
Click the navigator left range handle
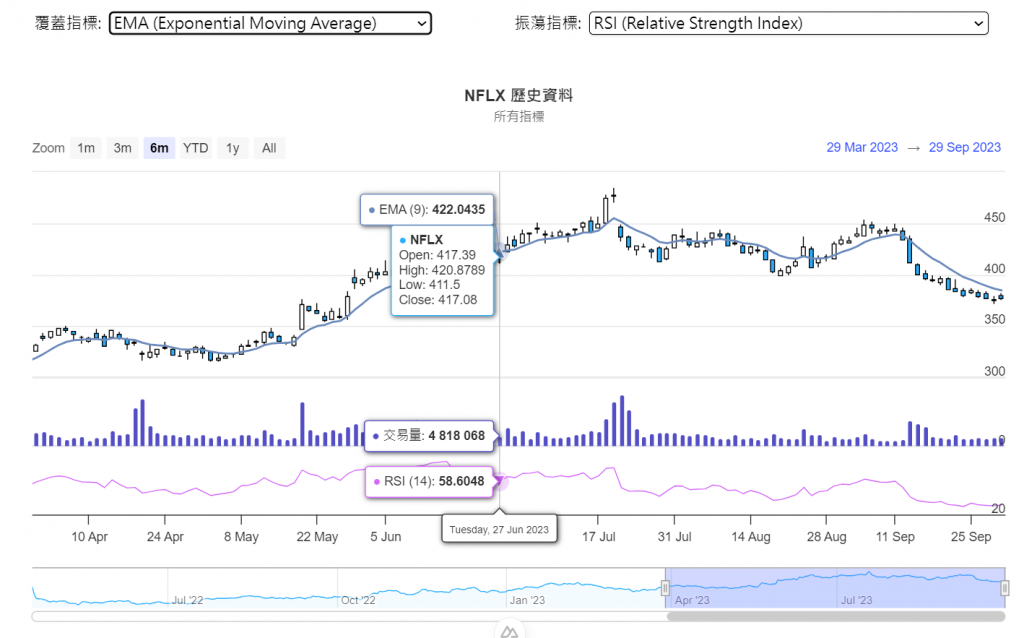(x=665, y=588)
